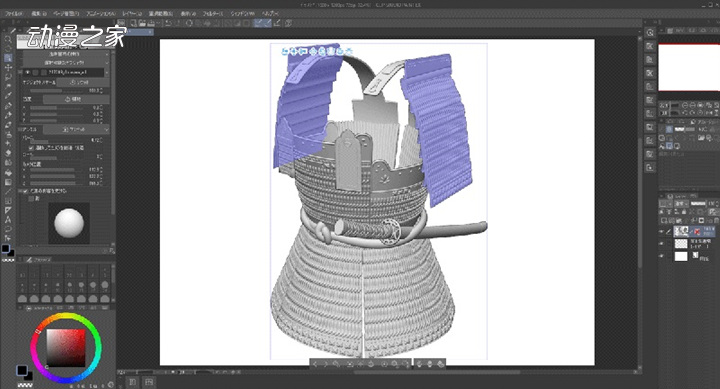Hide the top 3D layer using its eye
720x389 pixels.
click(662, 231)
